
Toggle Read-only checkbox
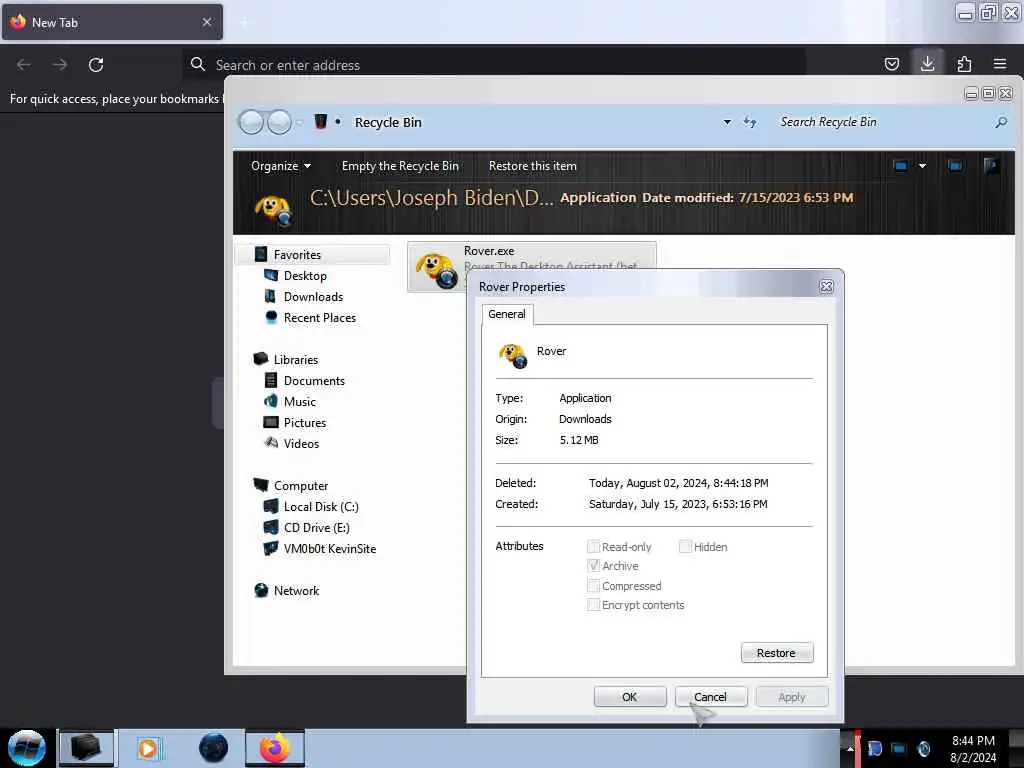click(x=594, y=547)
